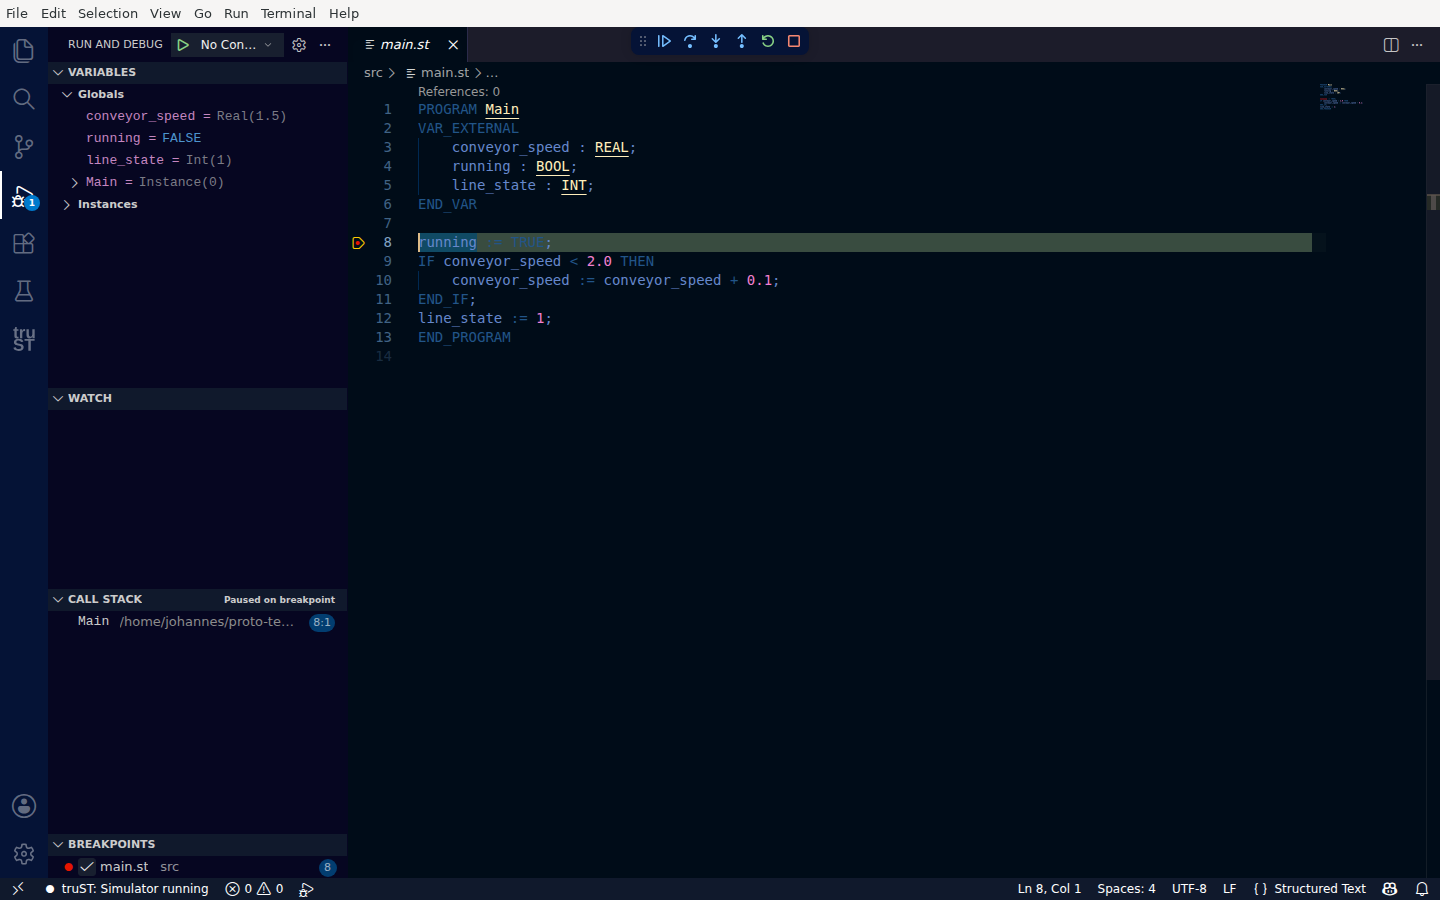The height and width of the screenshot is (900, 1440).
Task: Change end of line sequence LF
Action: click(1230, 889)
